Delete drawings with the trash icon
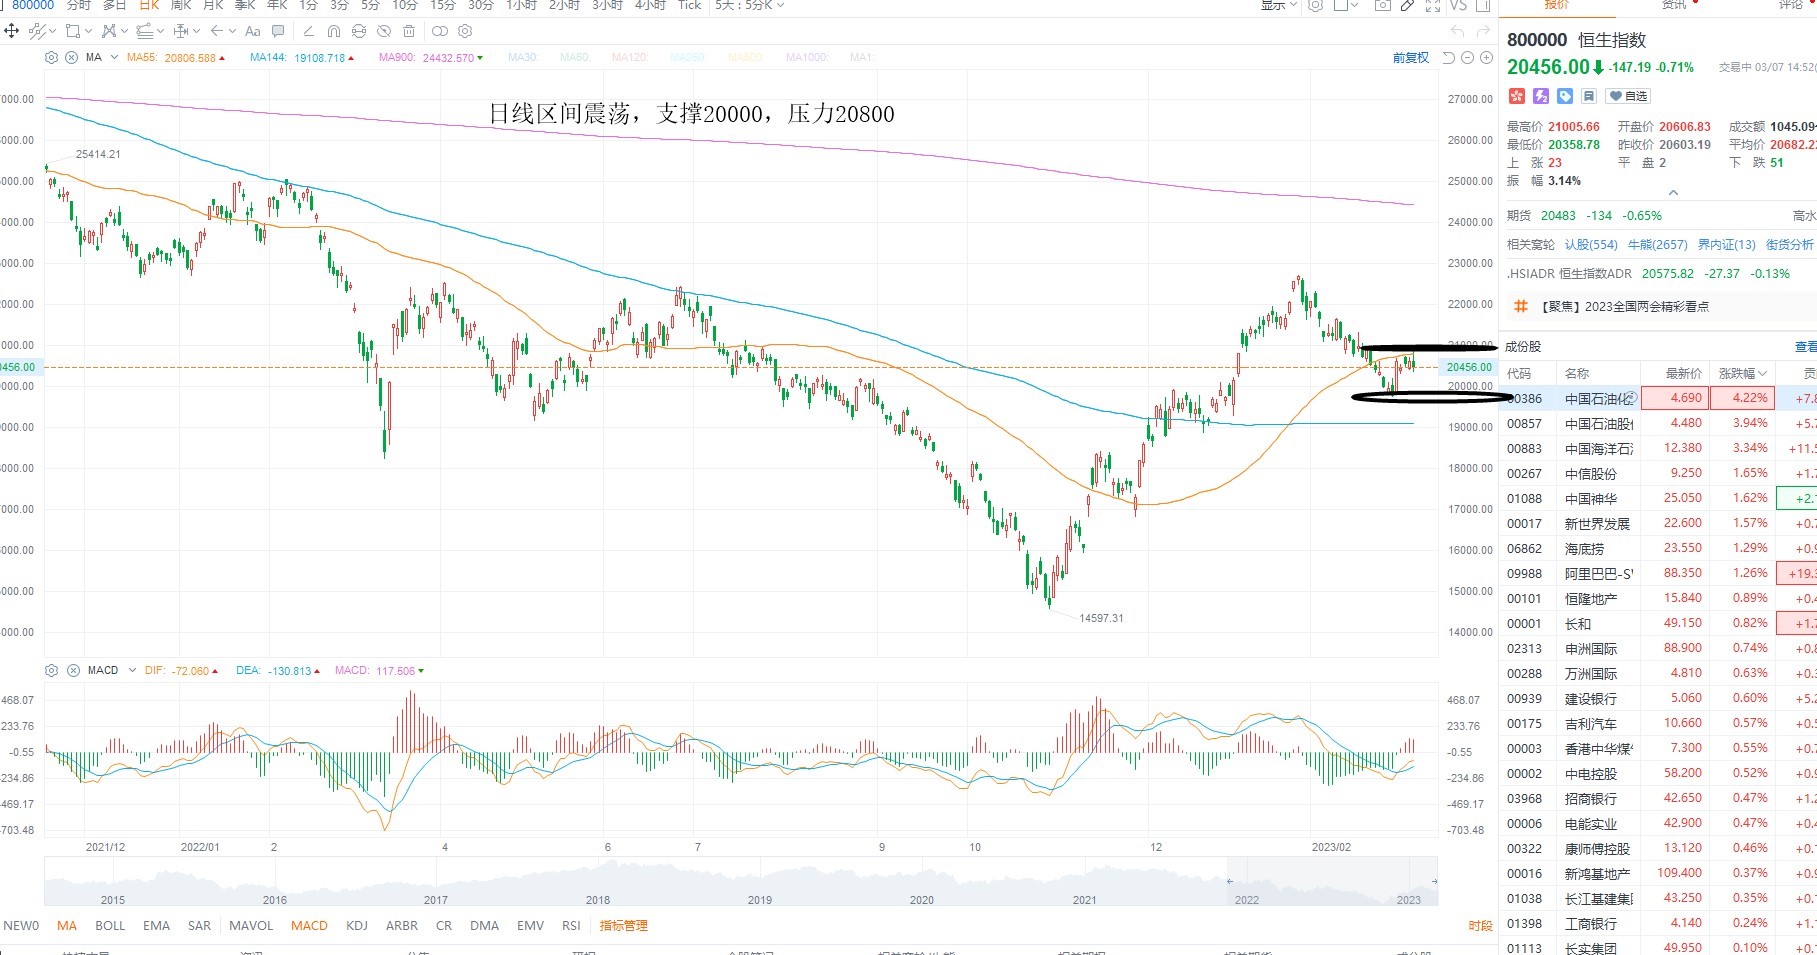The image size is (1817, 955). point(408,31)
